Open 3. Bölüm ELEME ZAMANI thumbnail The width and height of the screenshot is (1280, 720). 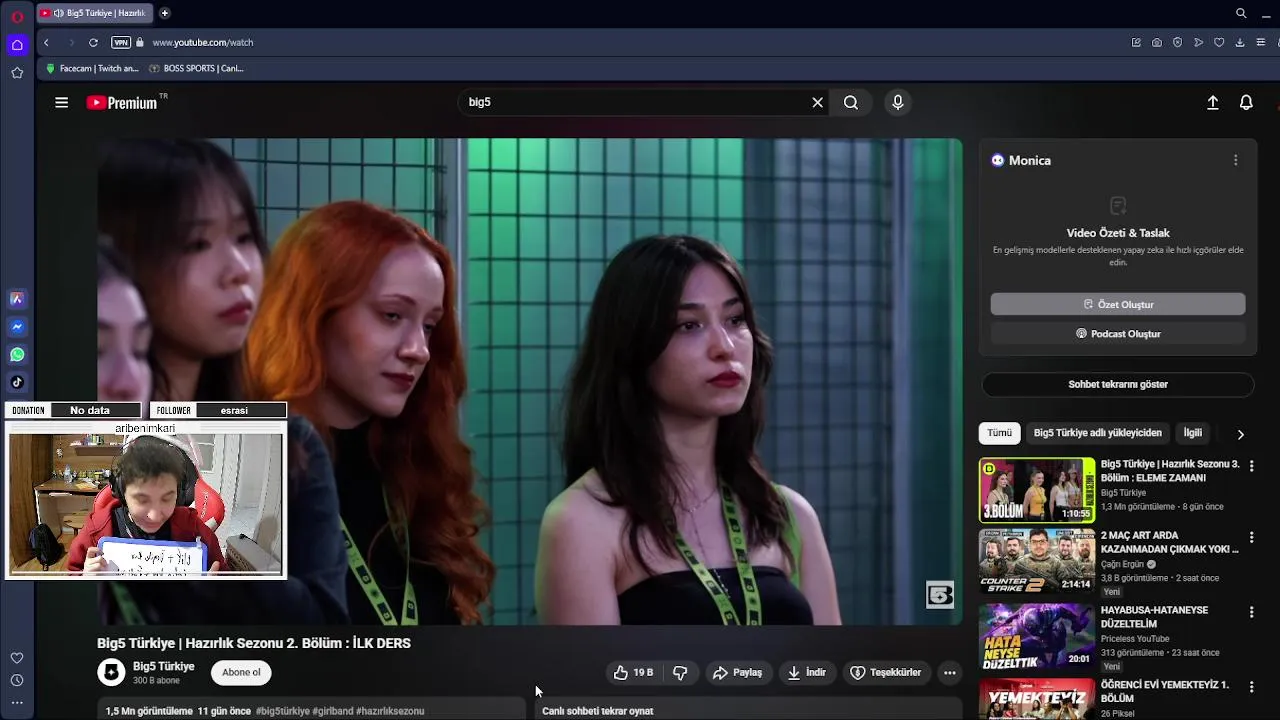1037,490
